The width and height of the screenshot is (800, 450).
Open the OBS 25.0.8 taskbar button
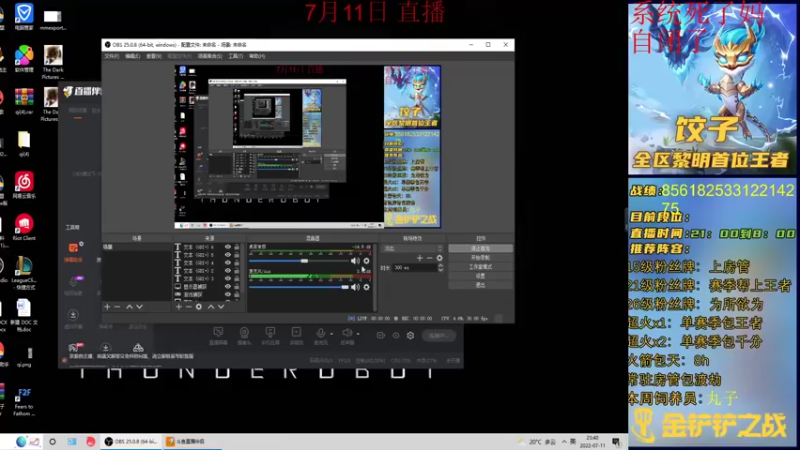point(132,441)
